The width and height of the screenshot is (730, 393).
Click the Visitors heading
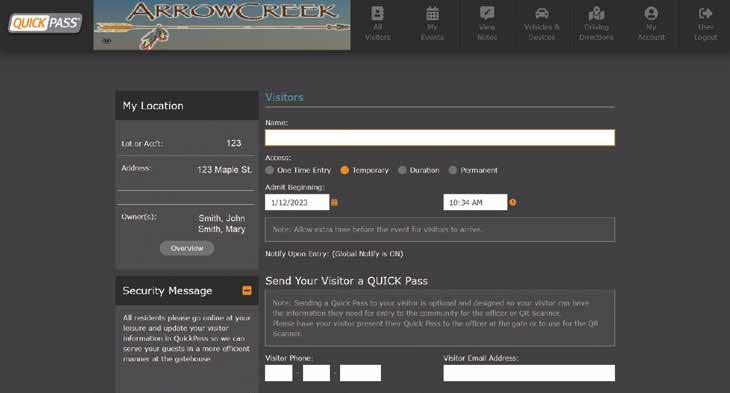[x=284, y=97]
